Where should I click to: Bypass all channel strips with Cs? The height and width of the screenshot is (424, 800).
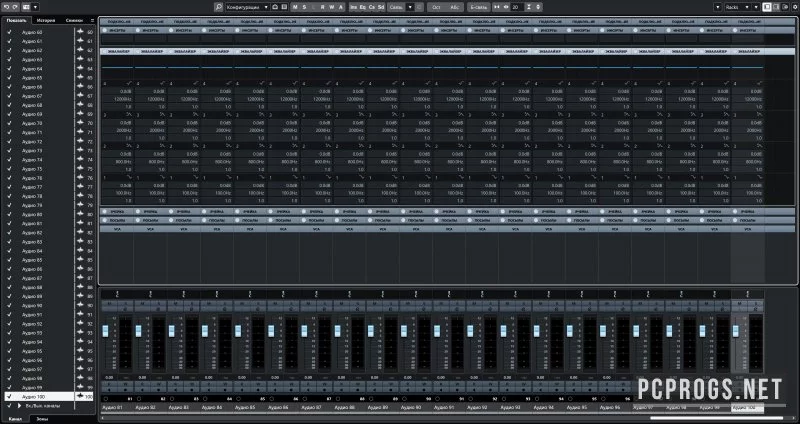pyautogui.click(x=372, y=7)
